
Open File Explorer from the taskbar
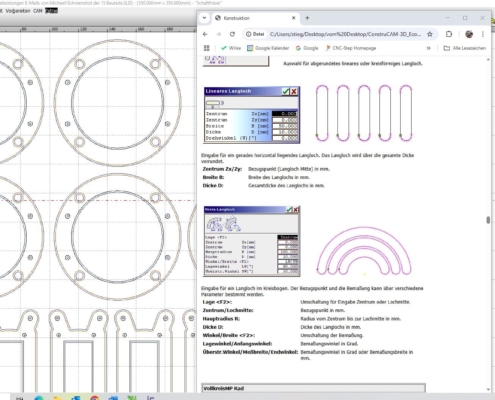tap(57, 397)
